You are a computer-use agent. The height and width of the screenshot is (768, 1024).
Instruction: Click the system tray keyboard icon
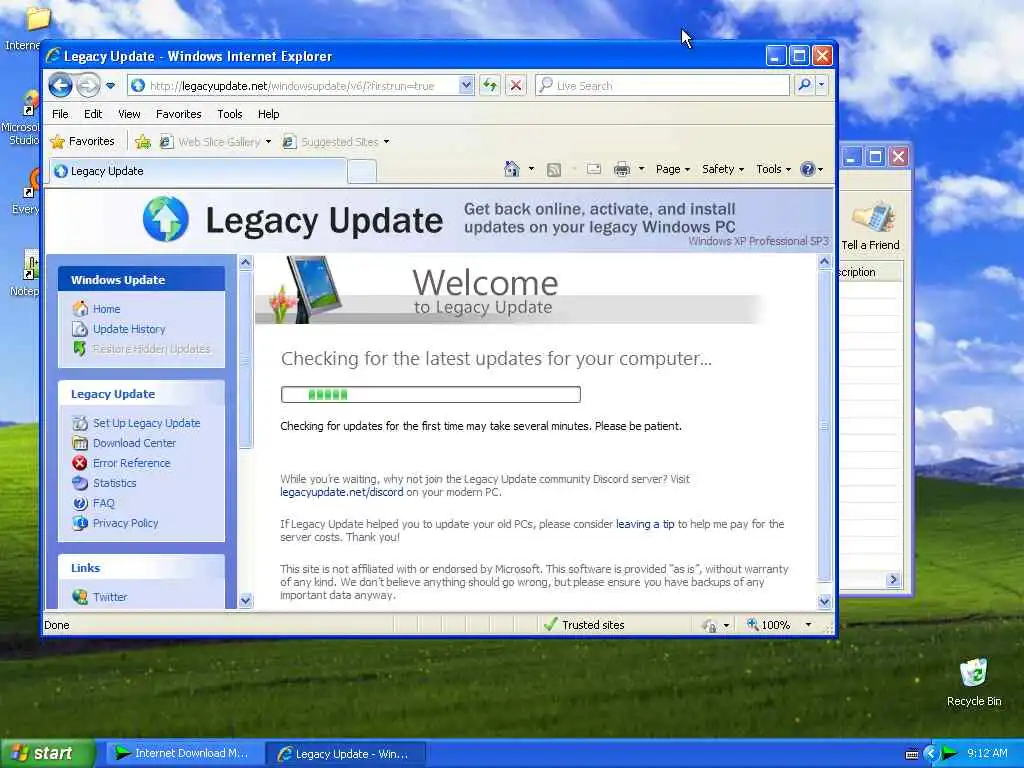point(912,754)
